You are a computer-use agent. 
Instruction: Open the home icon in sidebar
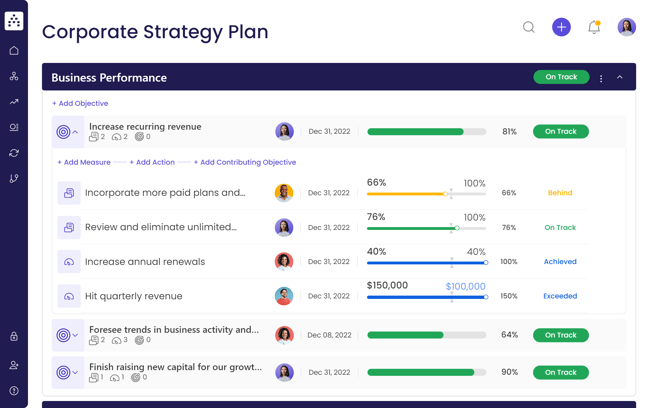[x=14, y=50]
